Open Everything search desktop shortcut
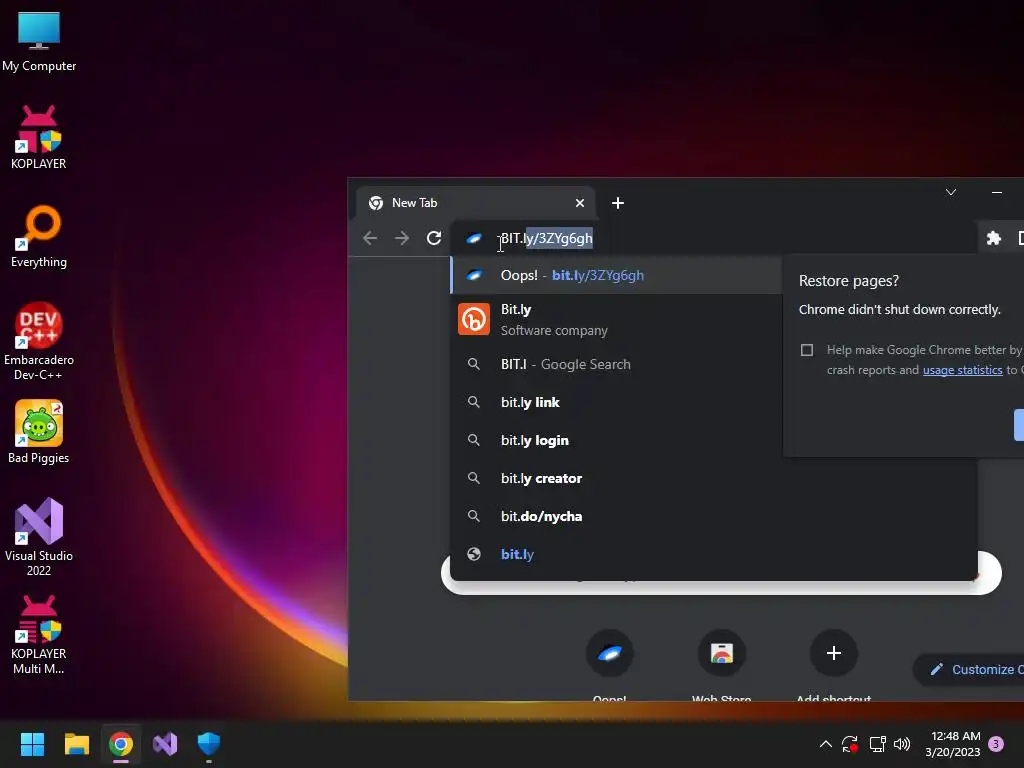1024x768 pixels. coord(39,236)
